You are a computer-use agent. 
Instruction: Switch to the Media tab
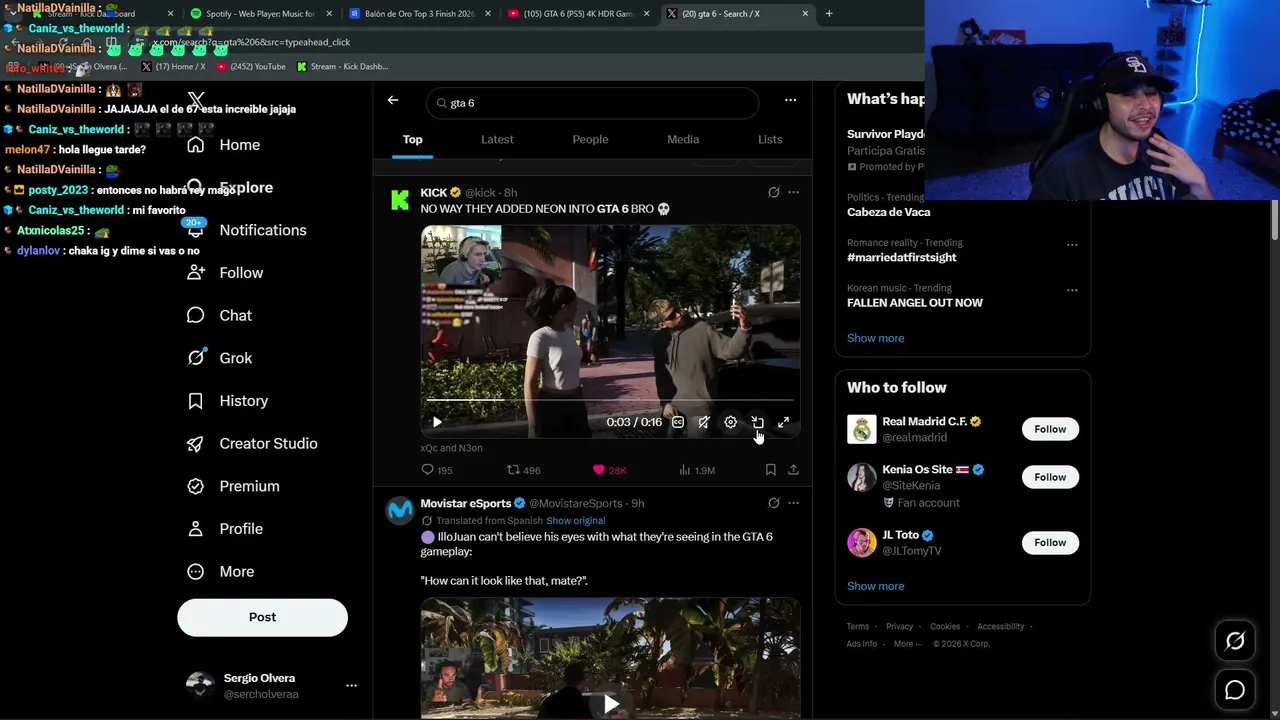click(683, 140)
